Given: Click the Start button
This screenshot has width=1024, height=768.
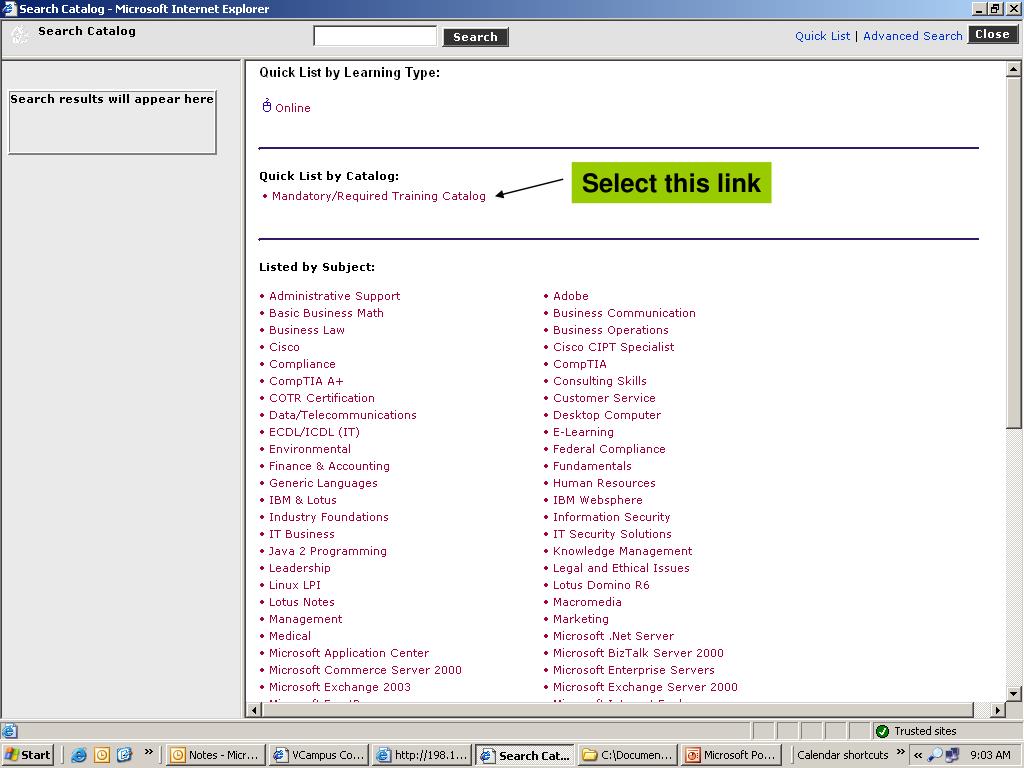Looking at the screenshot, I should [x=28, y=755].
